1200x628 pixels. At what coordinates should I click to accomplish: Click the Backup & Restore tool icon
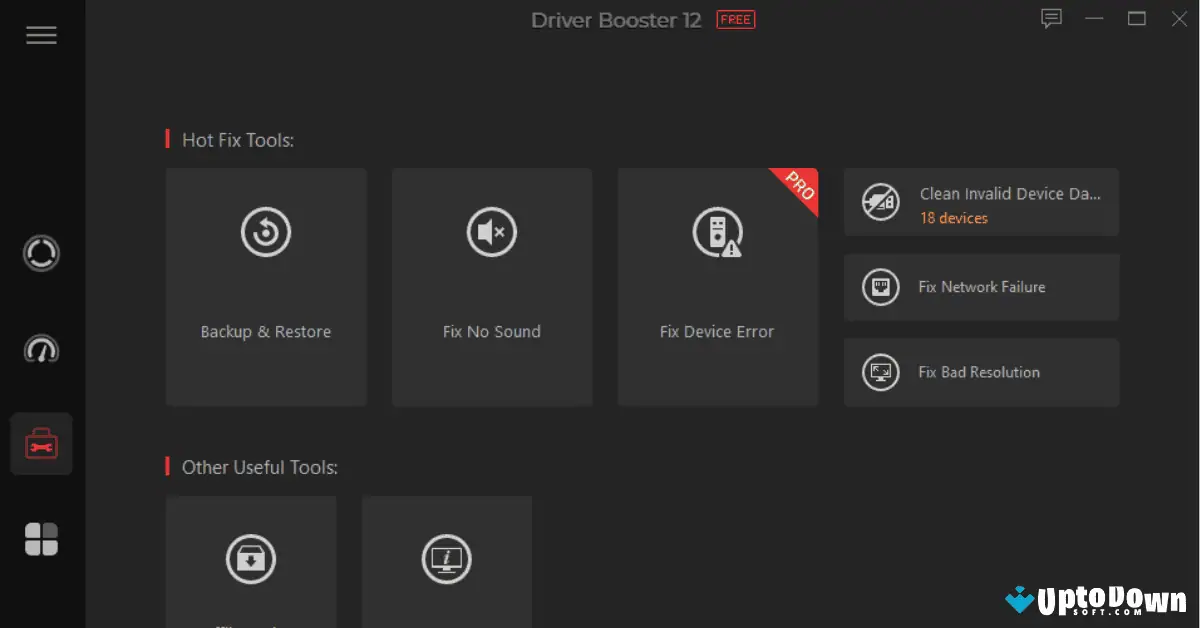pyautogui.click(x=265, y=232)
